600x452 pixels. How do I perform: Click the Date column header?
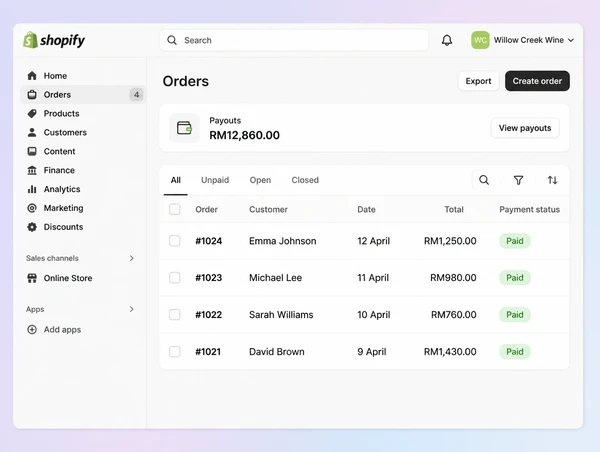366,209
